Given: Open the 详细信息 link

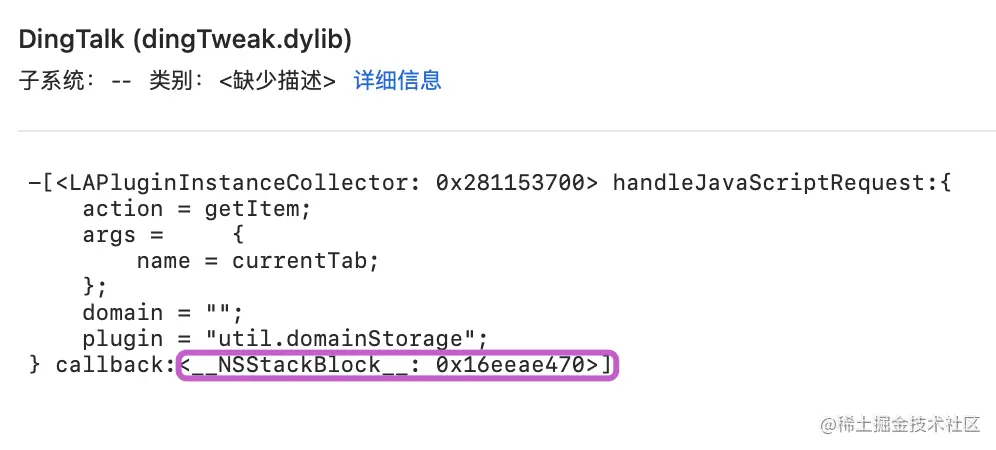Looking at the screenshot, I should tap(397, 81).
